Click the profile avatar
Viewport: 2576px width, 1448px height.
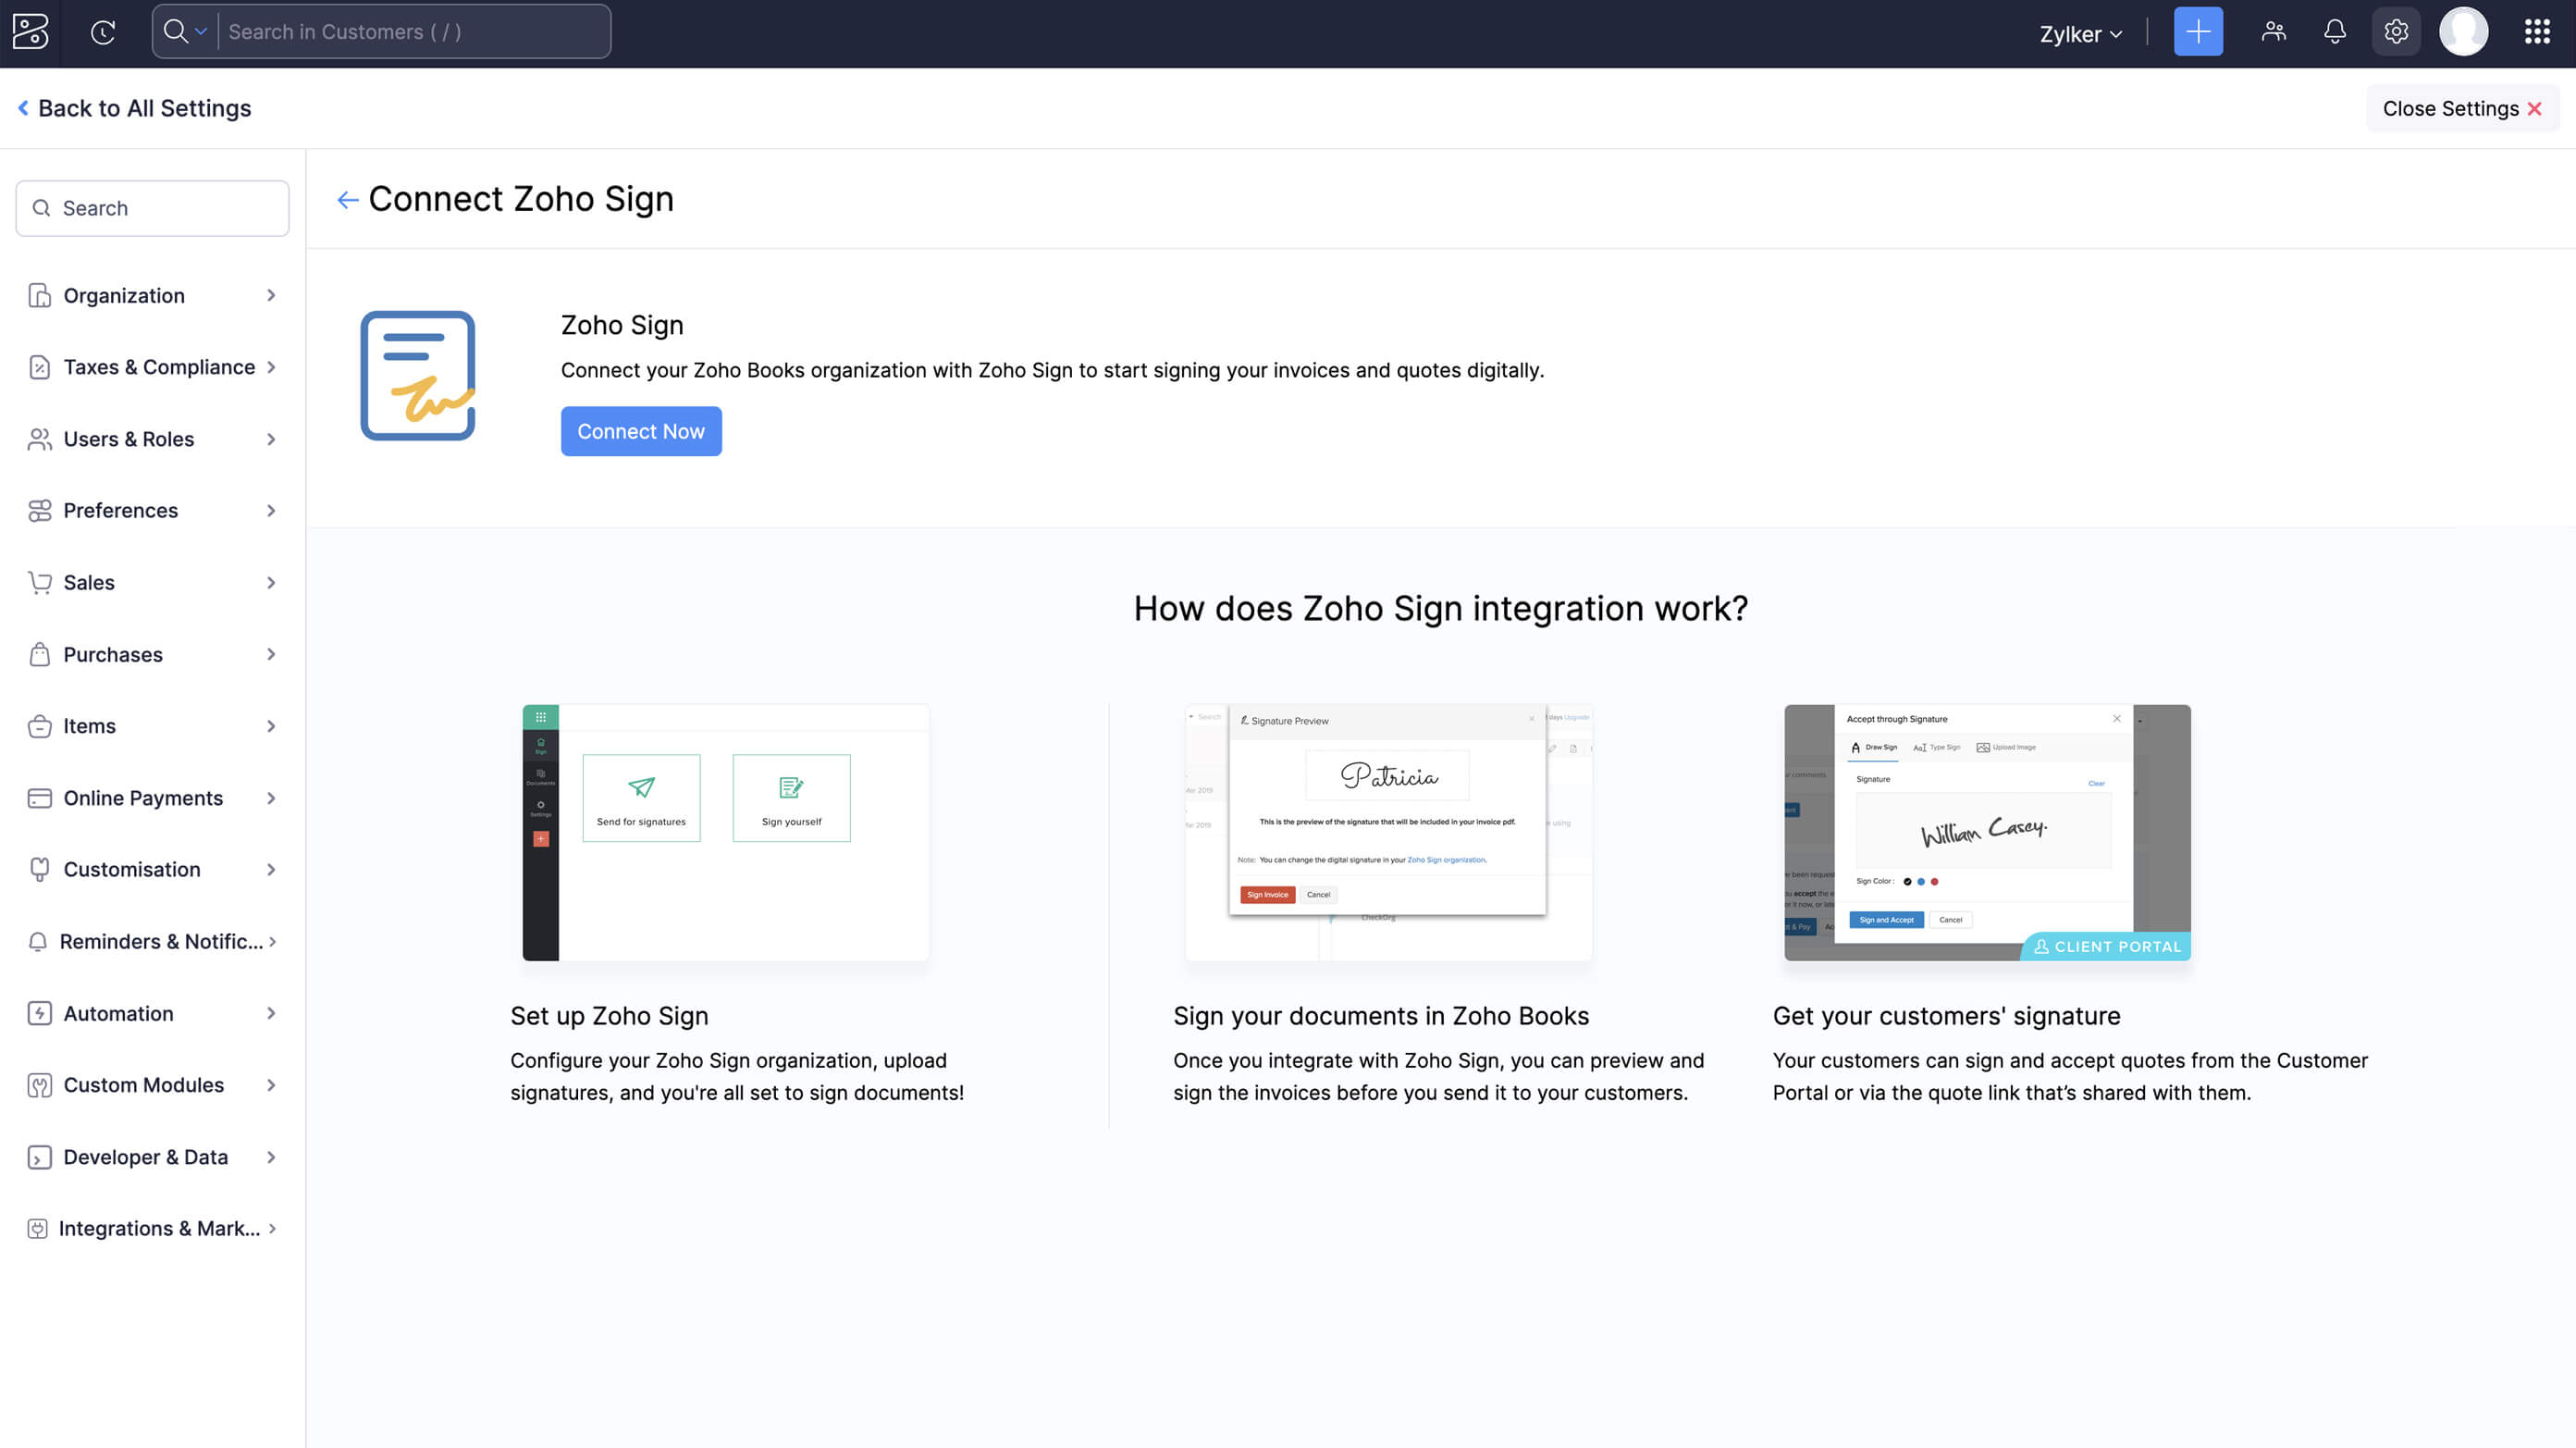(x=2465, y=31)
